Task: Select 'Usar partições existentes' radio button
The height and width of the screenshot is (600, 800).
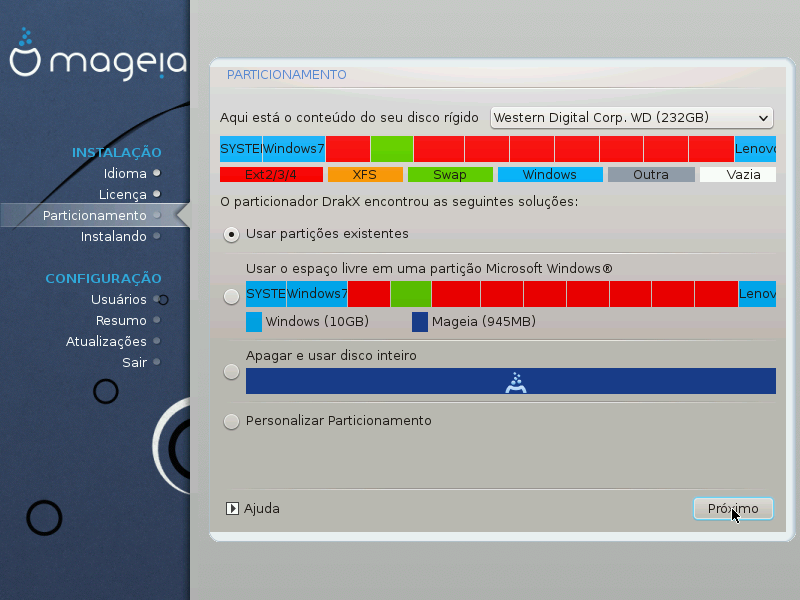Action: pyautogui.click(x=232, y=234)
